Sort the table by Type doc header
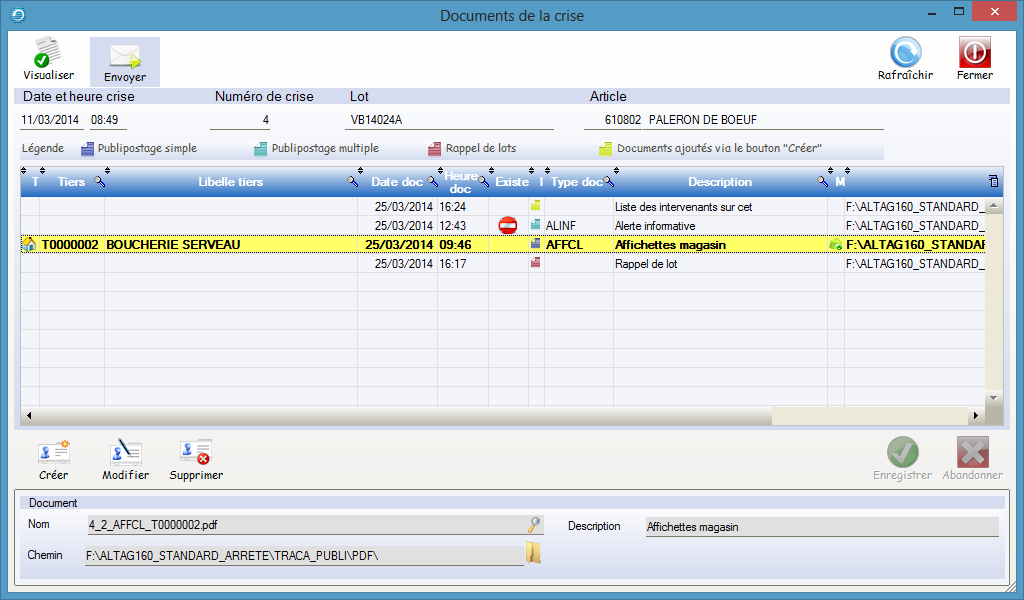Viewport: 1024px width, 600px height. coord(576,182)
